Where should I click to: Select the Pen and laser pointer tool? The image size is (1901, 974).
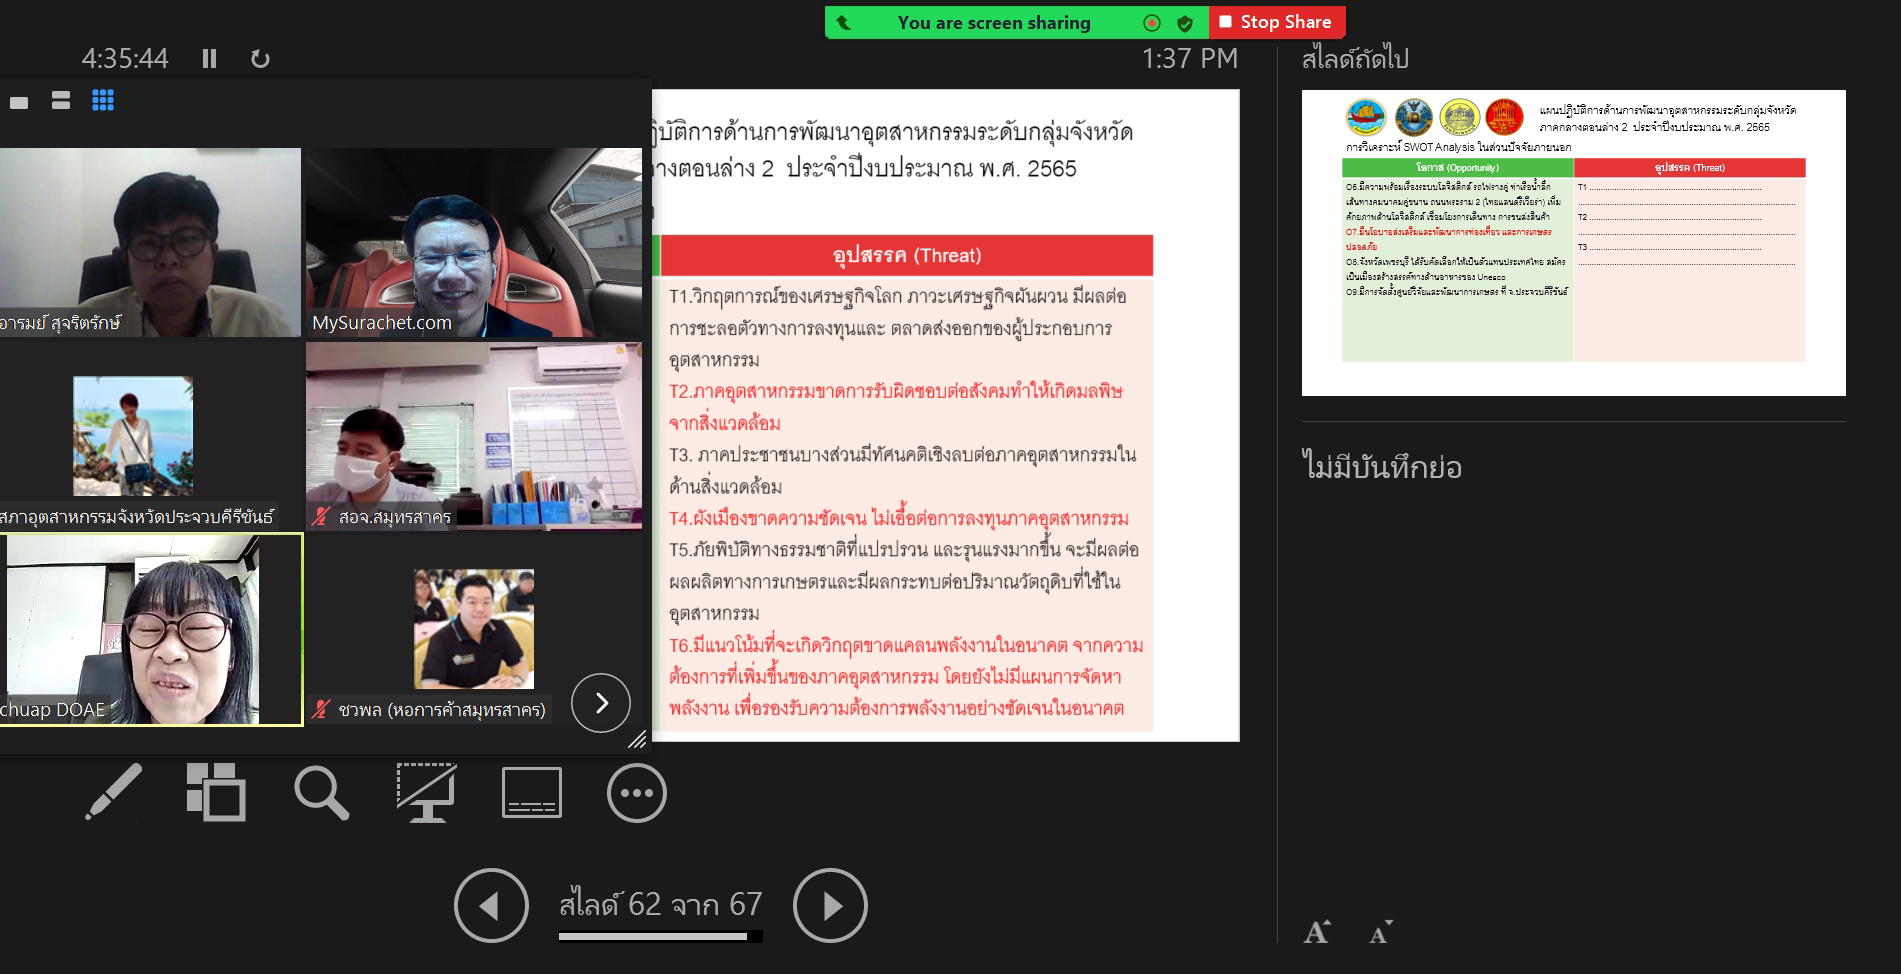(x=113, y=792)
